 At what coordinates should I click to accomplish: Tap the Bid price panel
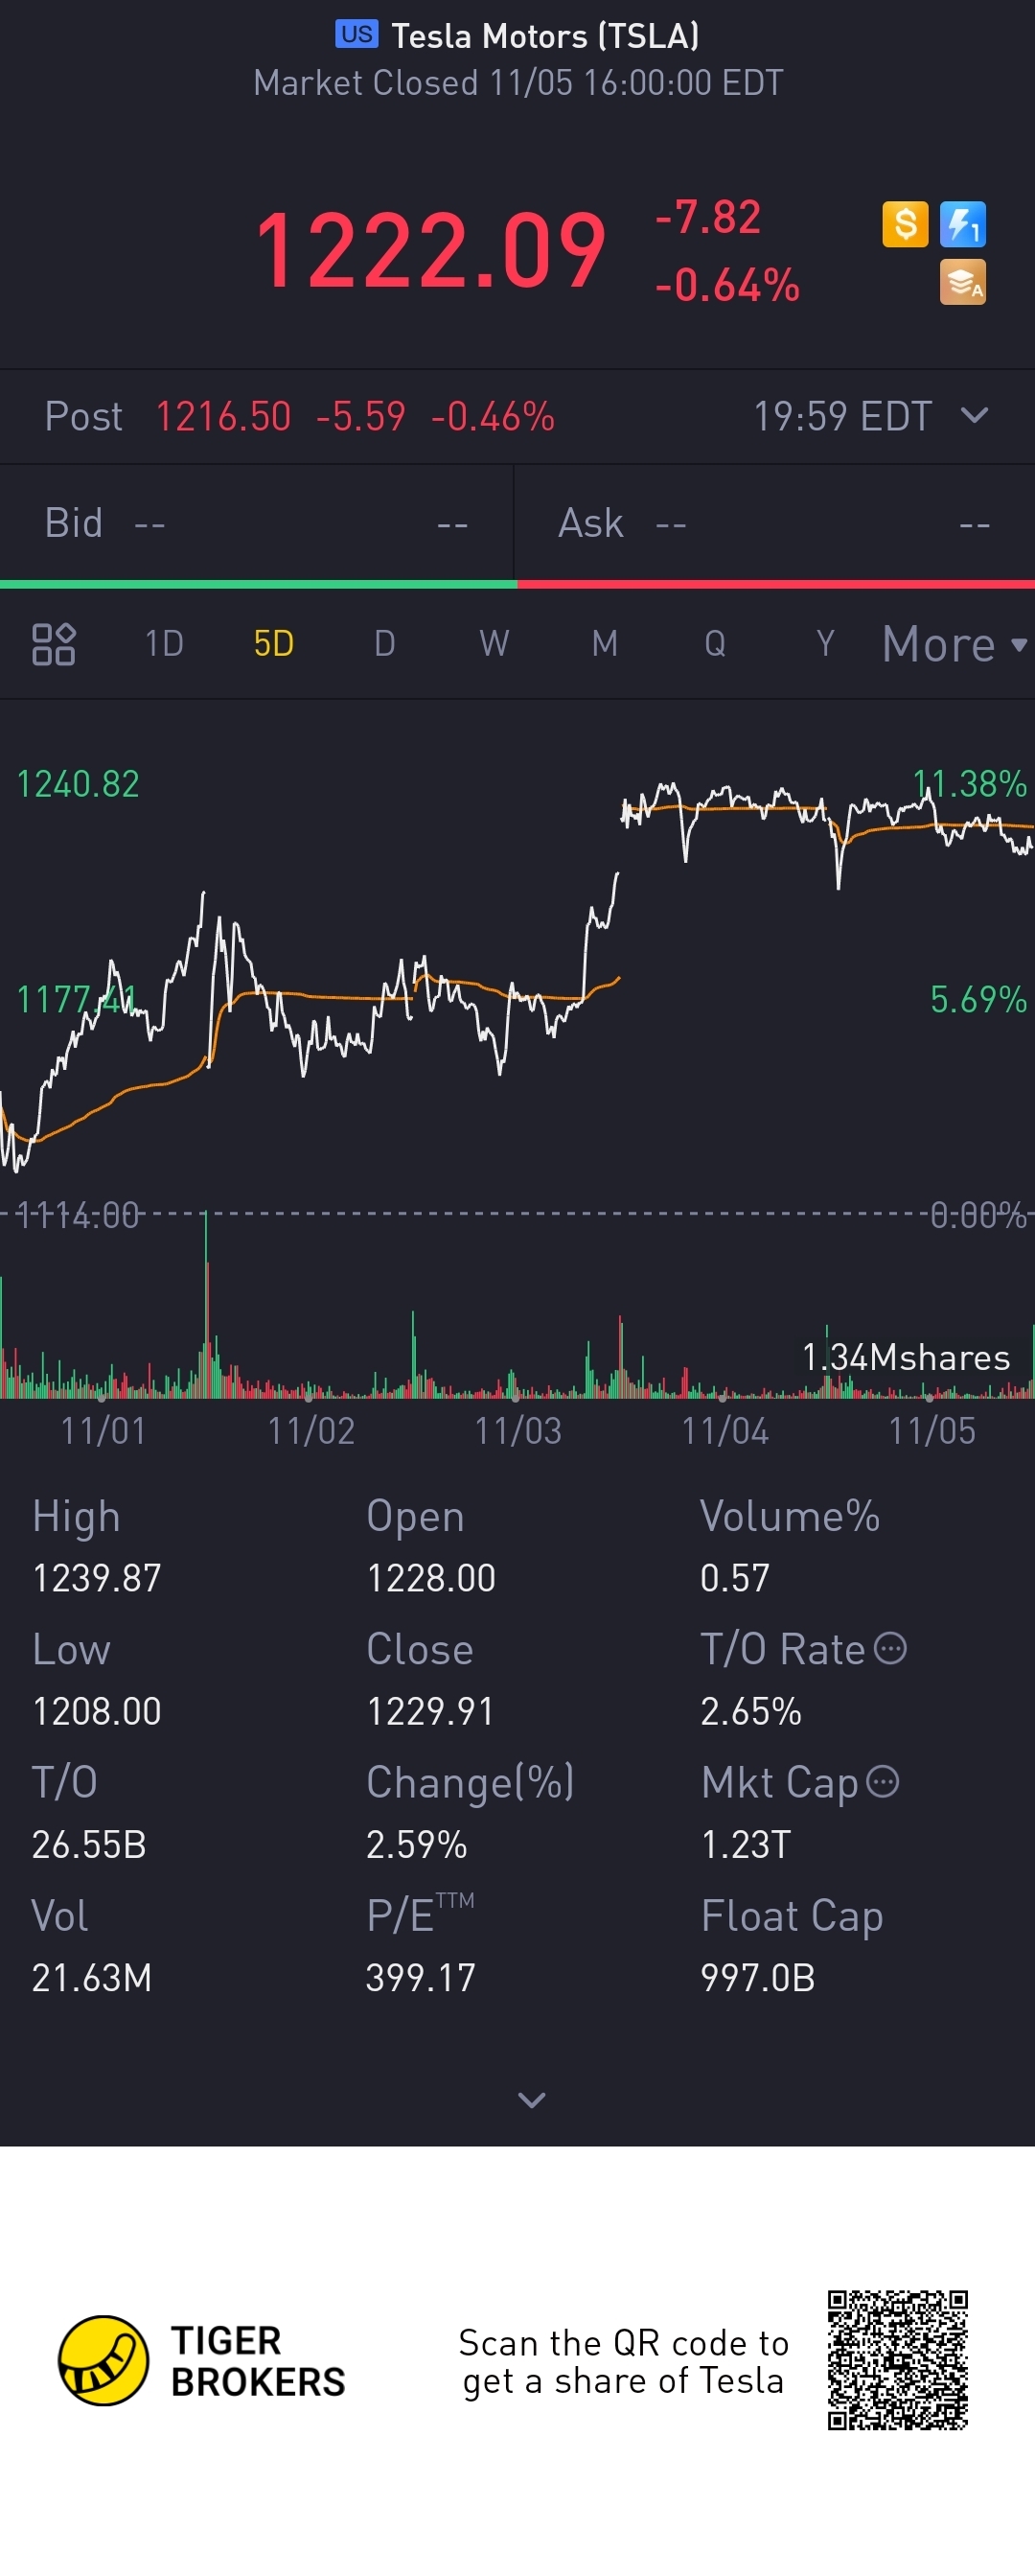click(257, 524)
